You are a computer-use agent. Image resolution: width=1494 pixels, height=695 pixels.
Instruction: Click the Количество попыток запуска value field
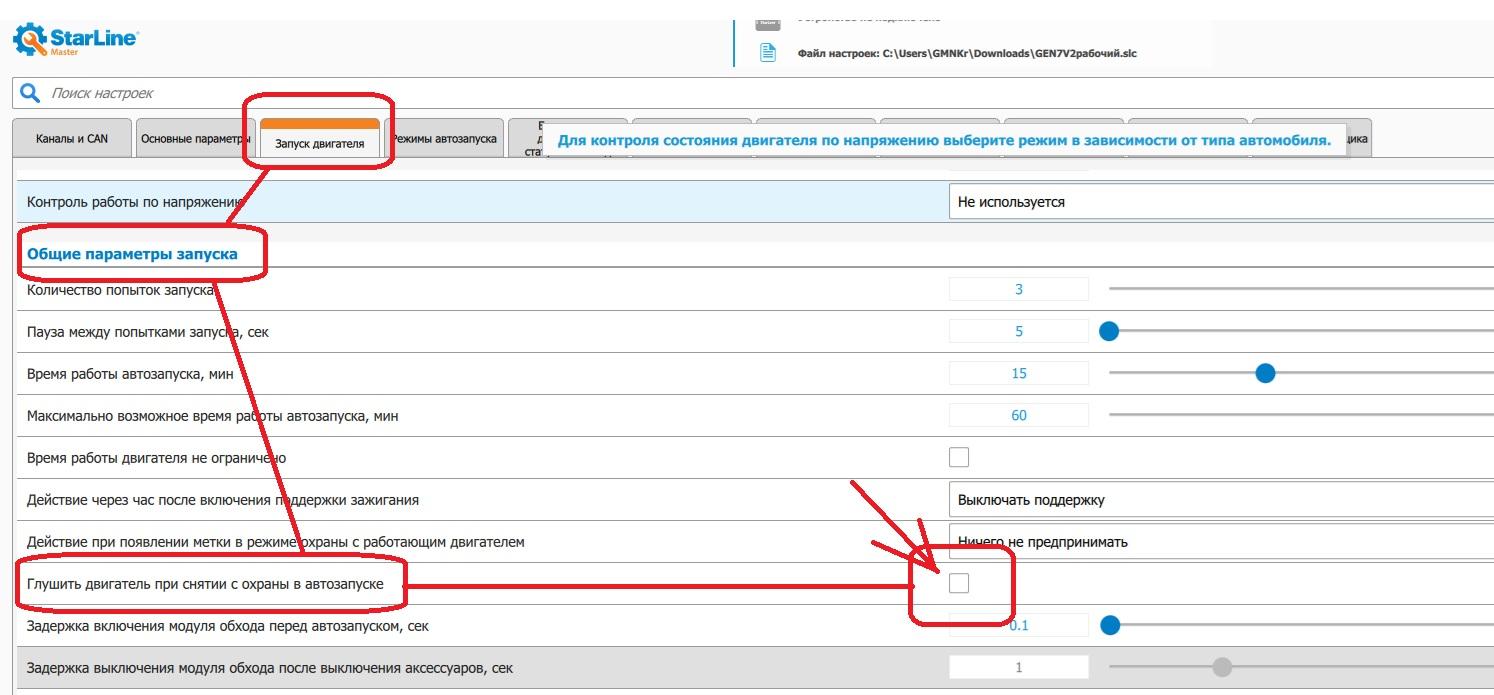coord(1019,289)
